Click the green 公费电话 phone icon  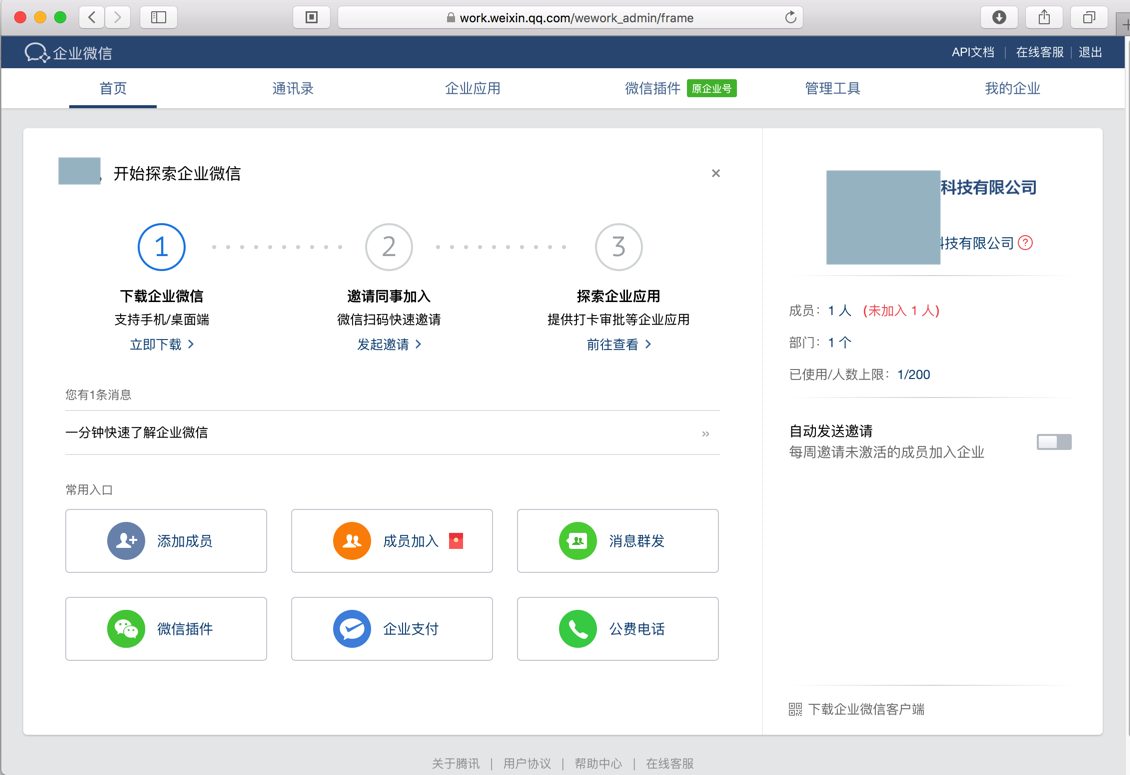click(578, 629)
